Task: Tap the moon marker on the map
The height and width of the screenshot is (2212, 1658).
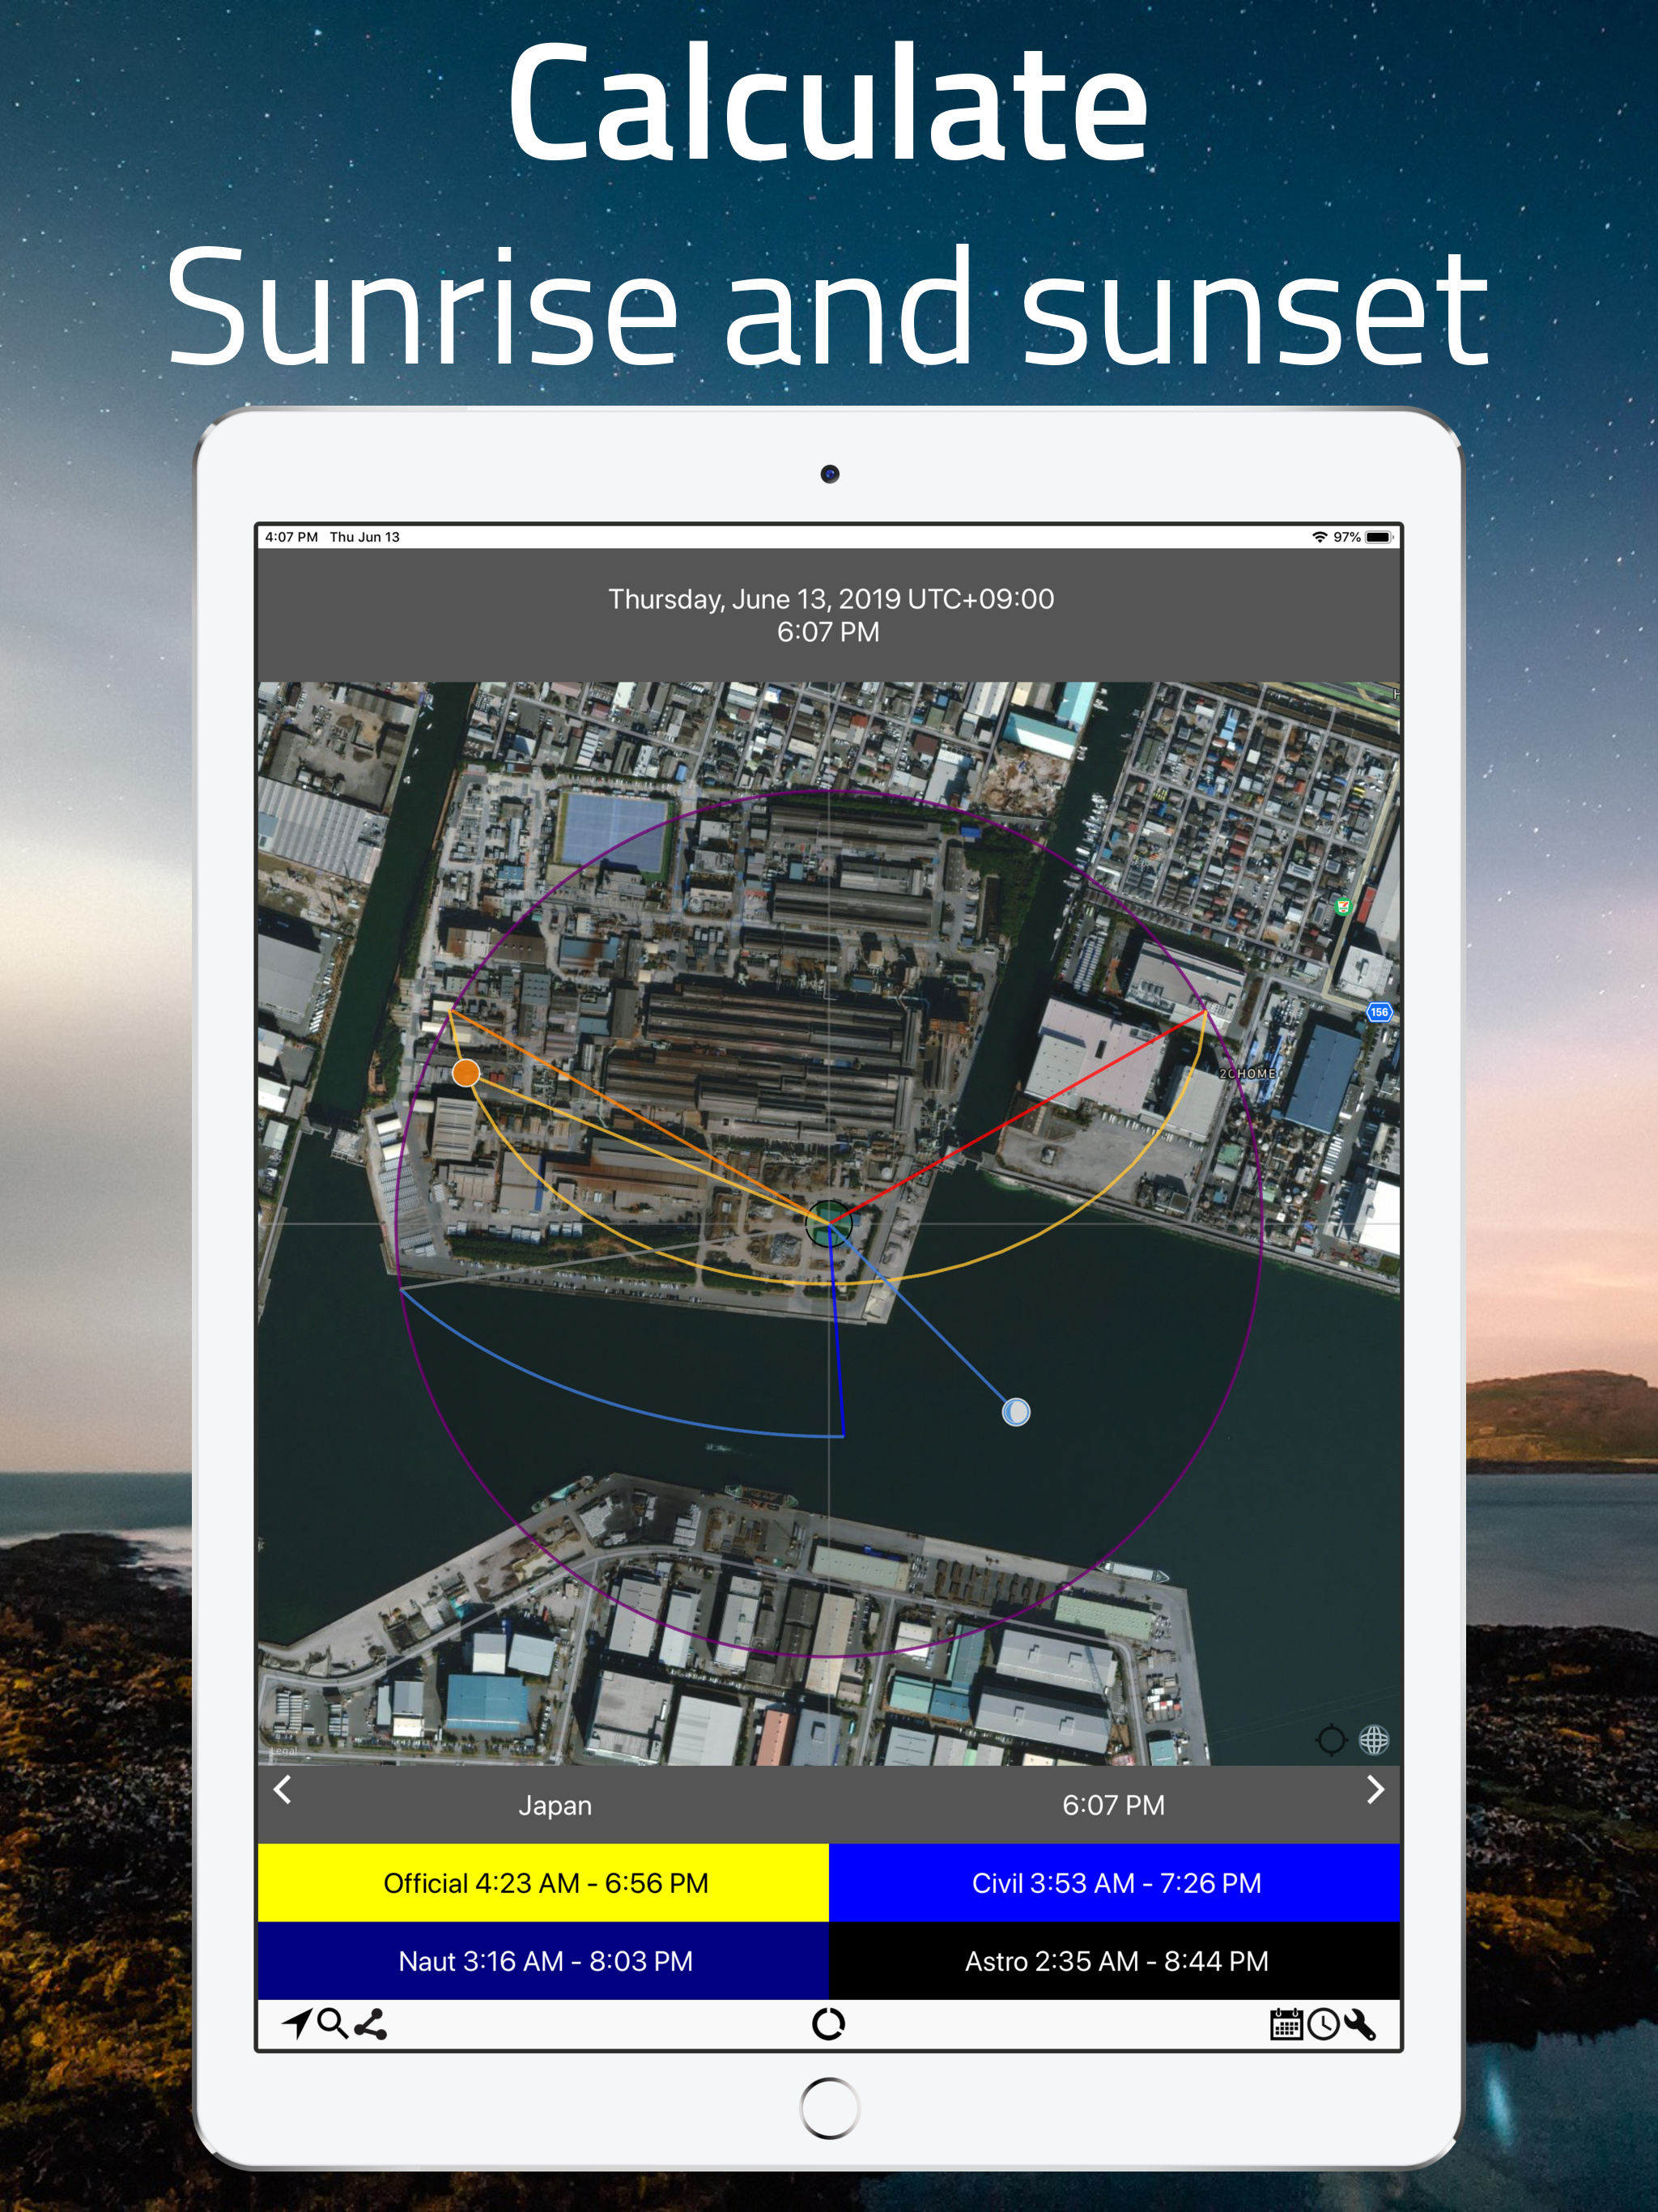Action: [1016, 1412]
